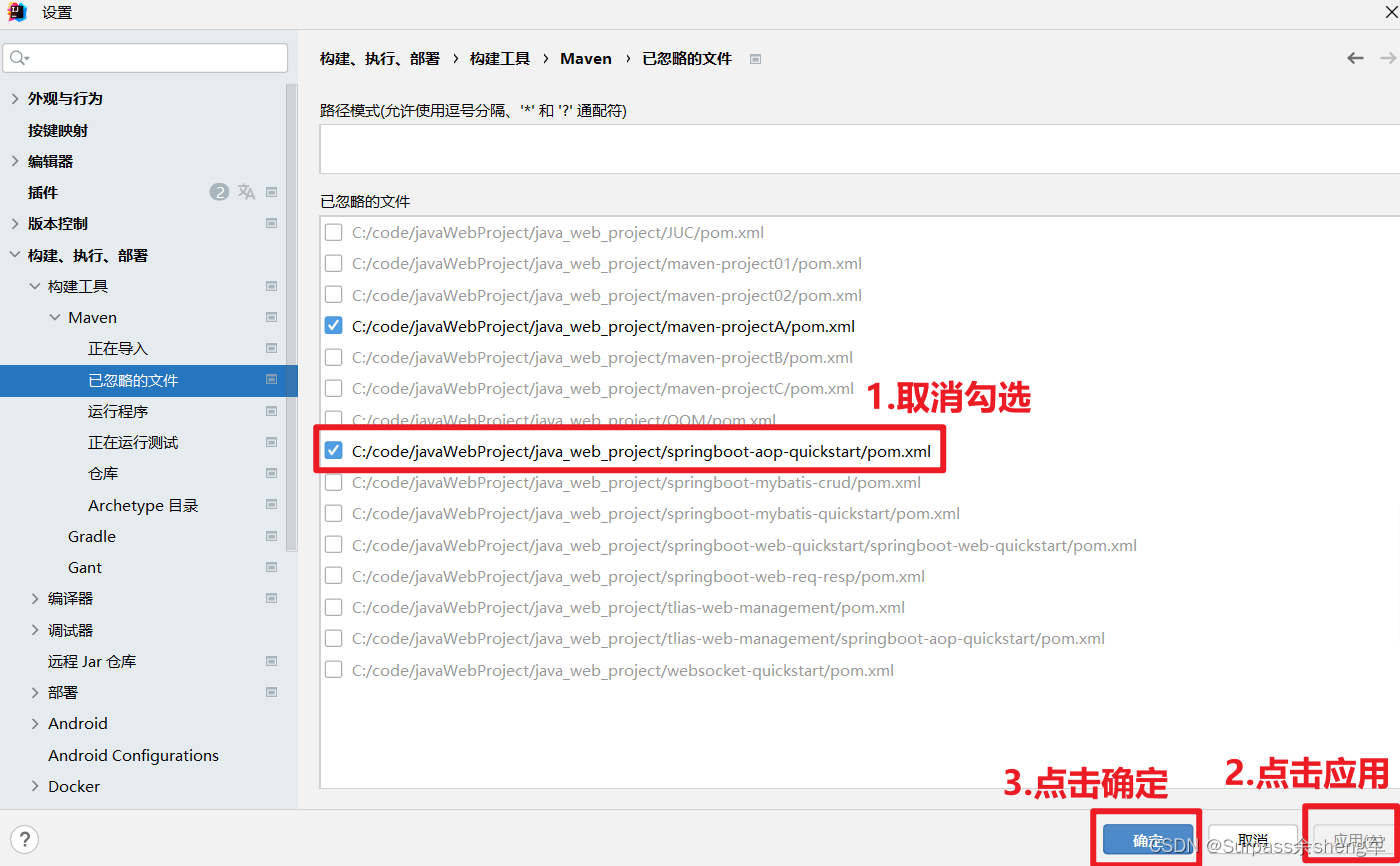Toggle checkbox for maven-project01/pom.xml
Screen dimensions: 1400x866
pyautogui.click(x=334, y=264)
